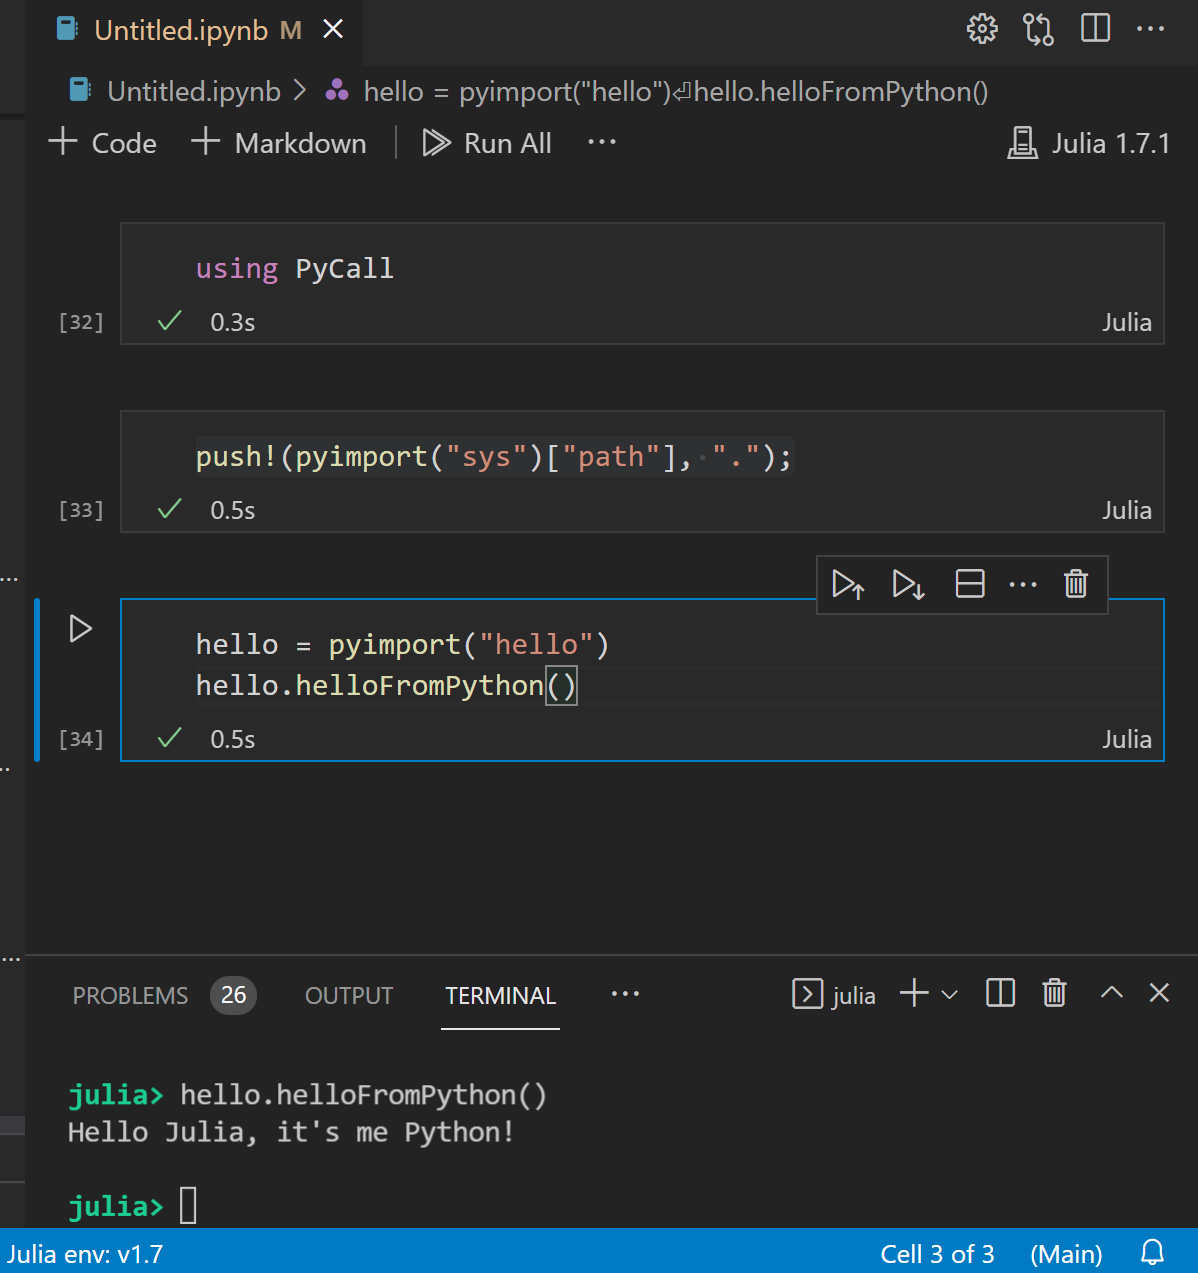Change language of cell 32 labeled Julia
This screenshot has width=1198, height=1273.
(x=1127, y=322)
